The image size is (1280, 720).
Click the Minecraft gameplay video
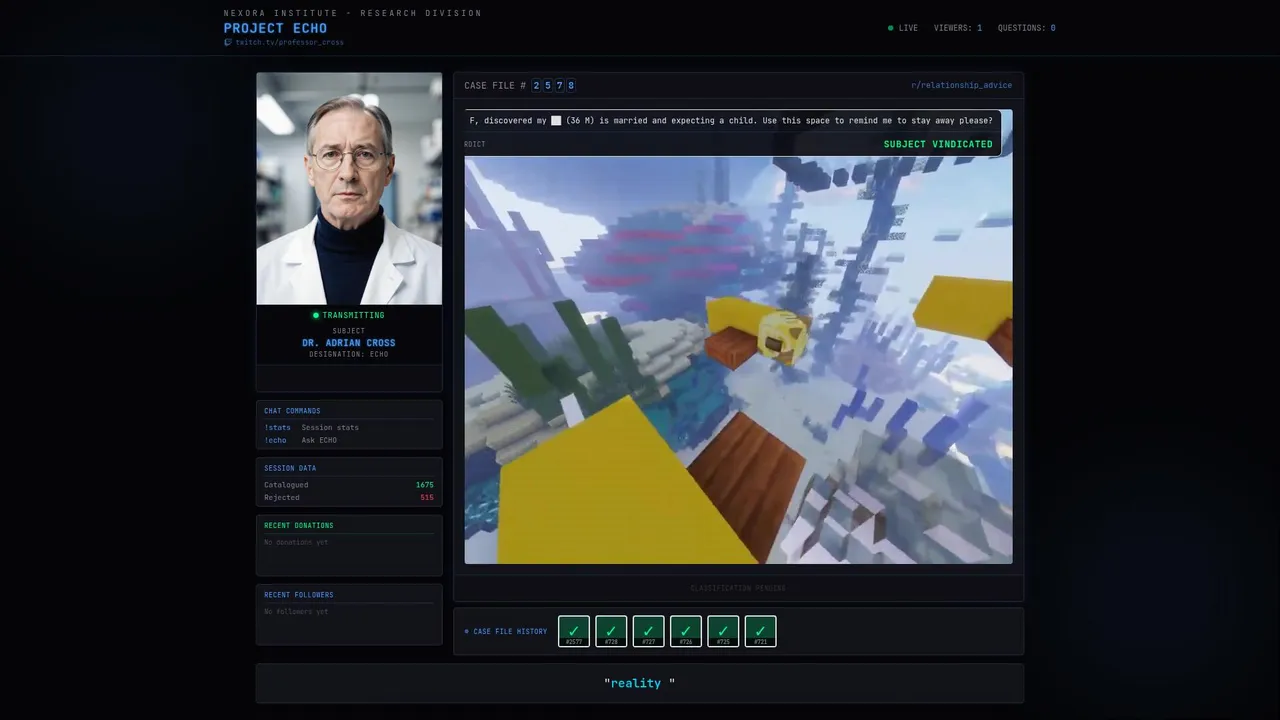[x=738, y=360]
